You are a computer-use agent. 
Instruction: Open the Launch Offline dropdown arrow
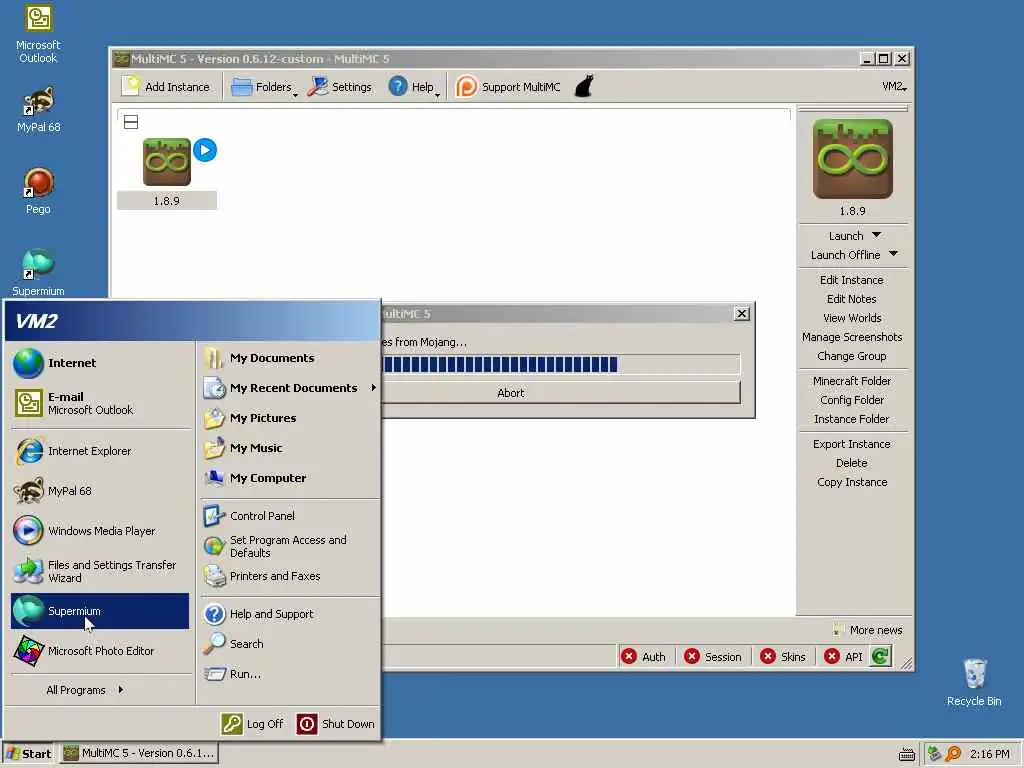click(x=893, y=254)
